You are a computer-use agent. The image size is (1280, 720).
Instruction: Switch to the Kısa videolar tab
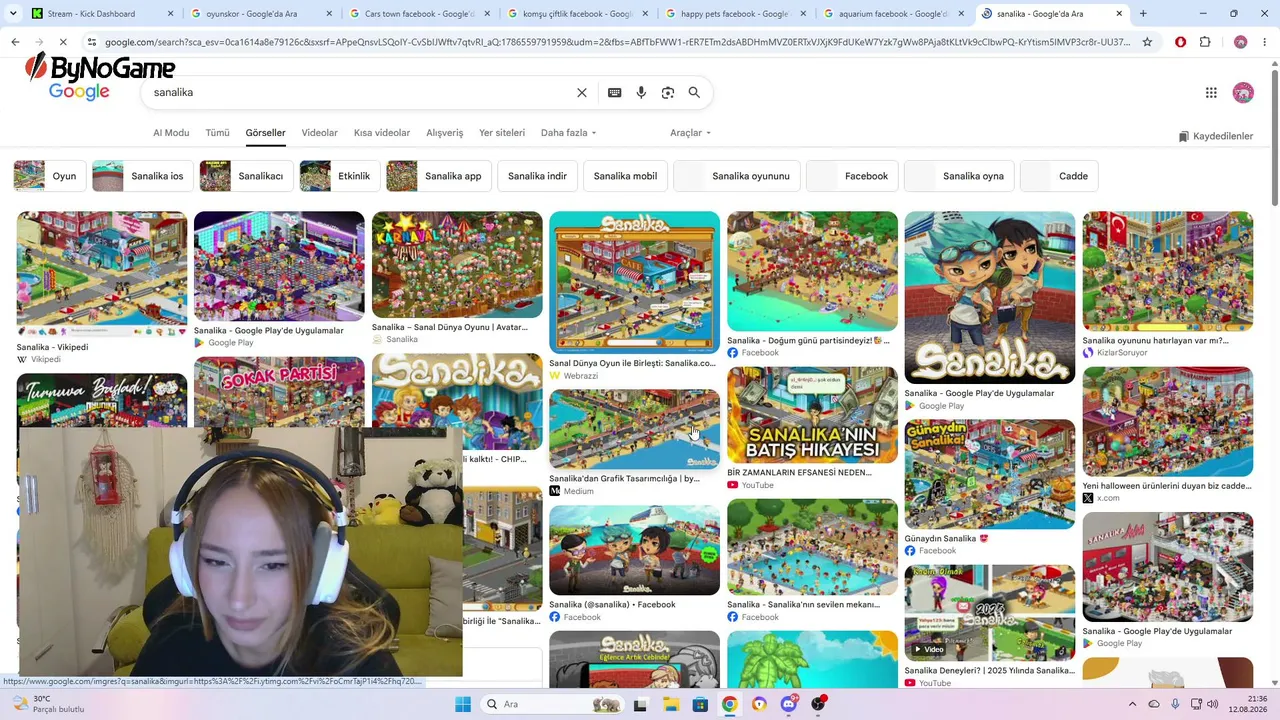click(x=382, y=133)
